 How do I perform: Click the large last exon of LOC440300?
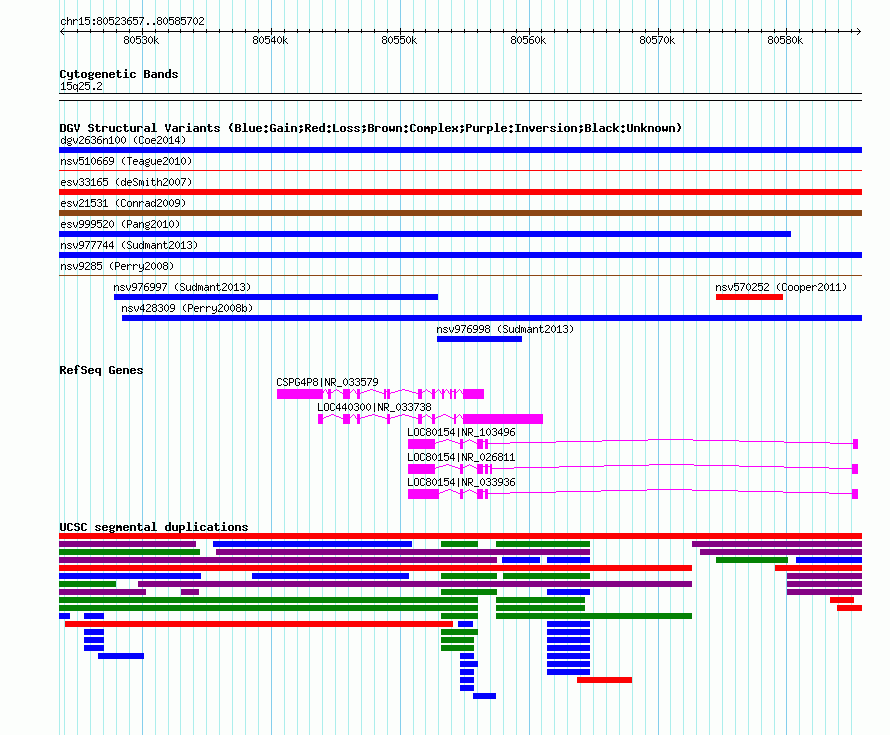[503, 419]
